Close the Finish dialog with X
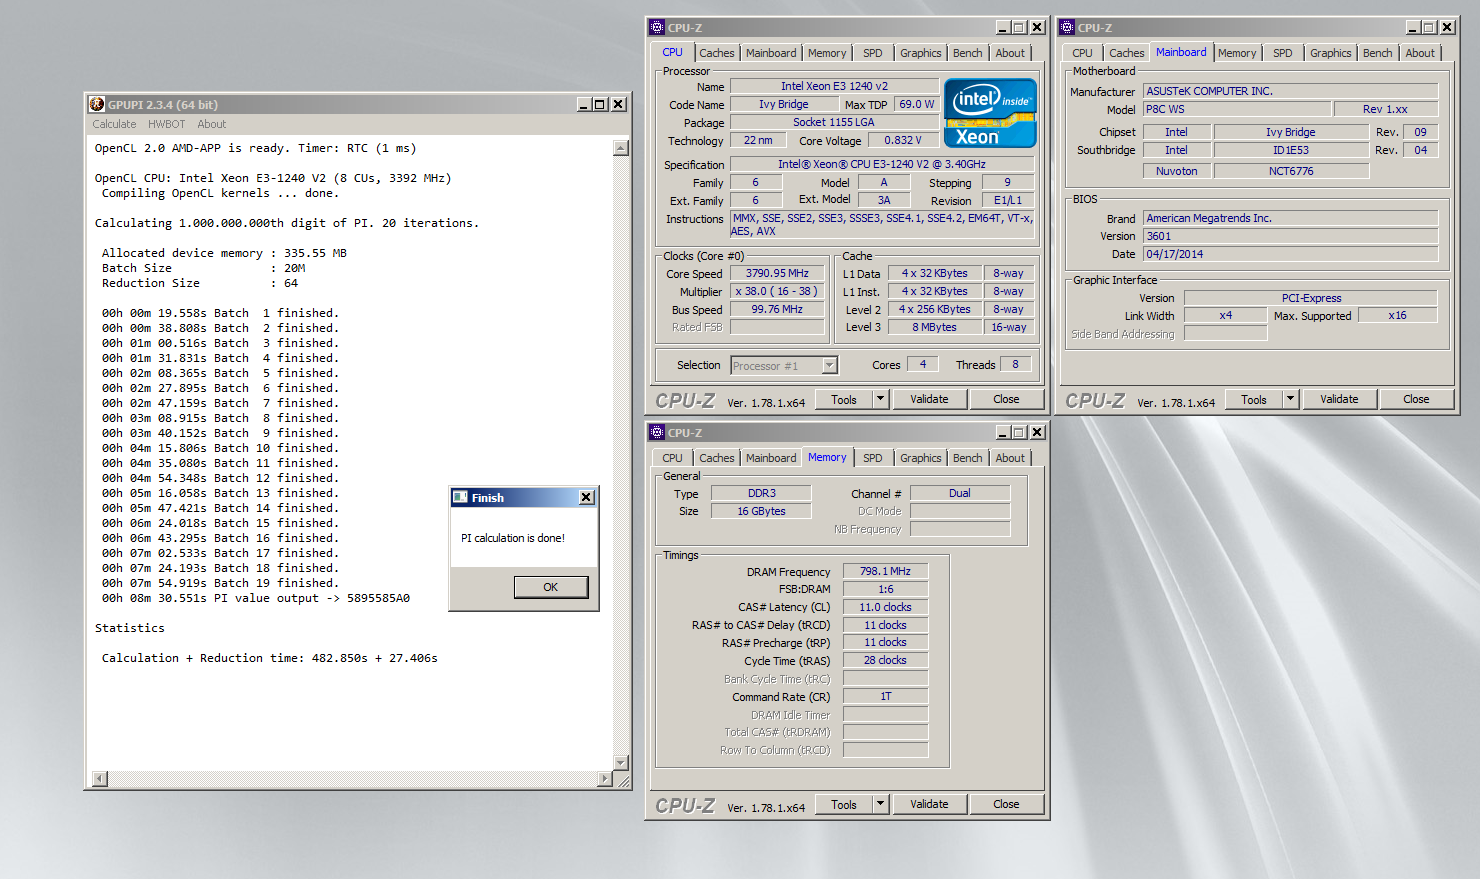This screenshot has height=879, width=1480. coord(587,497)
